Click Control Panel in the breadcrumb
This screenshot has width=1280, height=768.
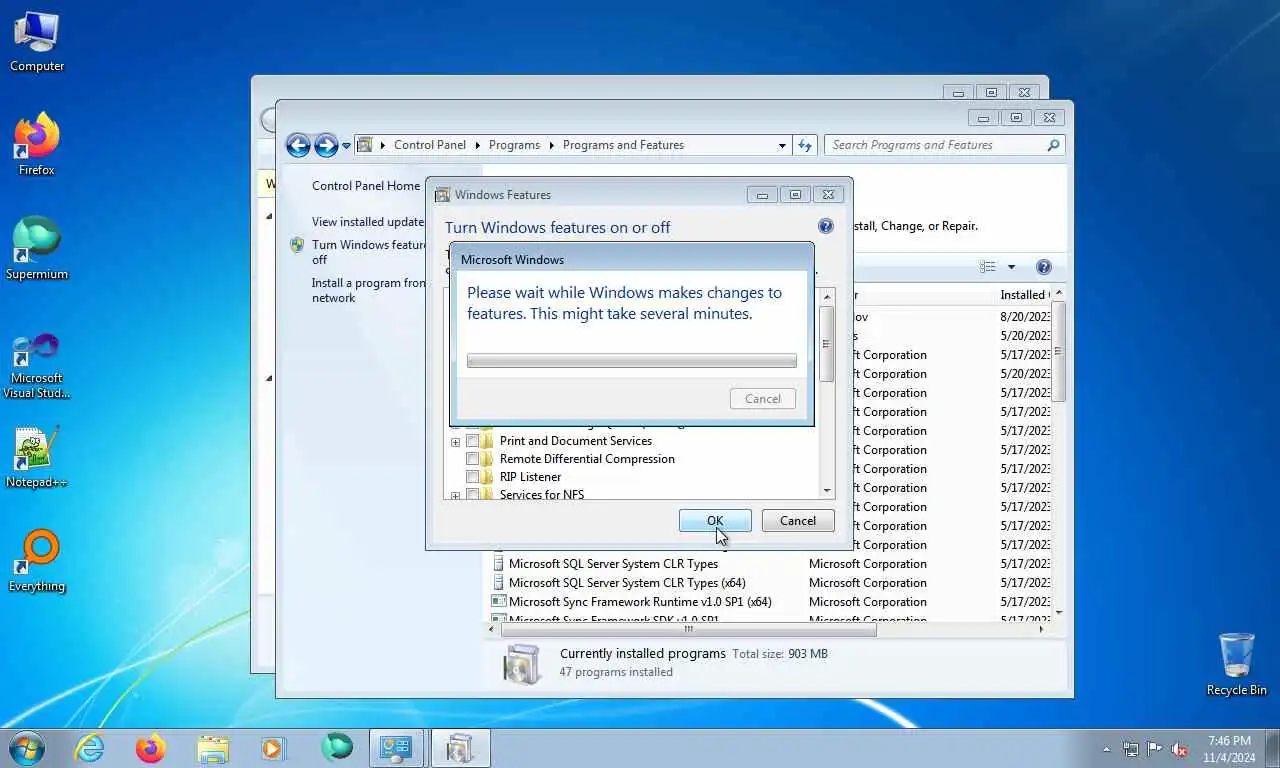coord(430,145)
